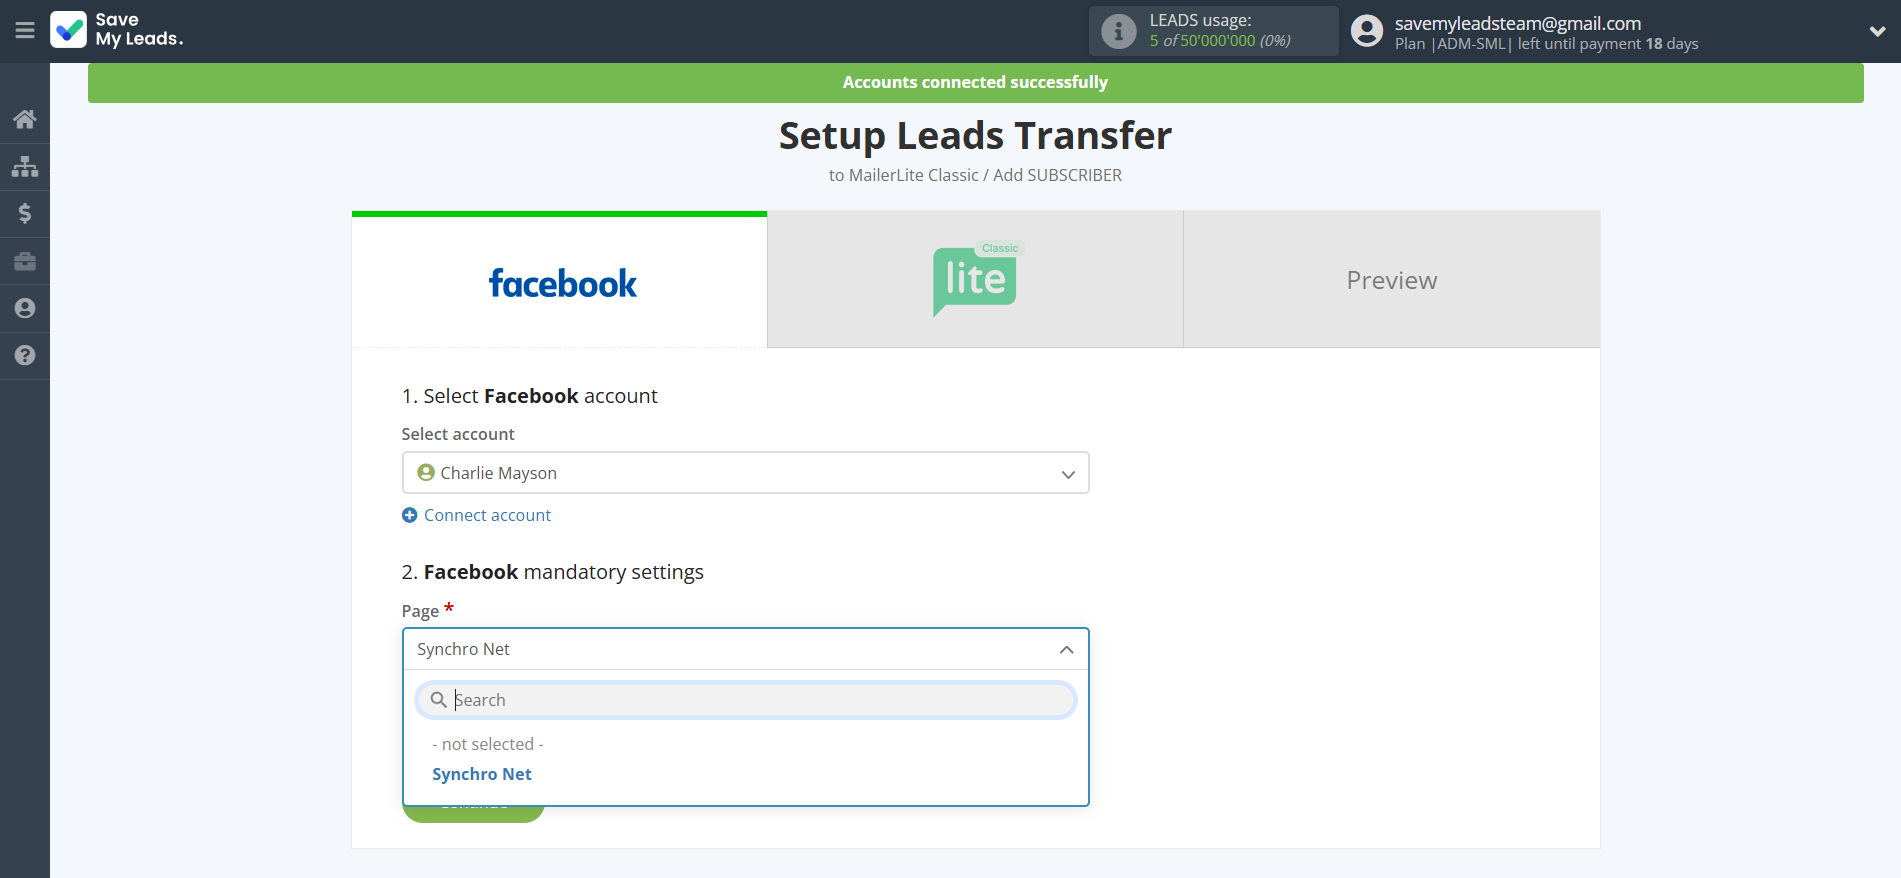Open the briefcase services icon
This screenshot has width=1901, height=878.
[25, 261]
